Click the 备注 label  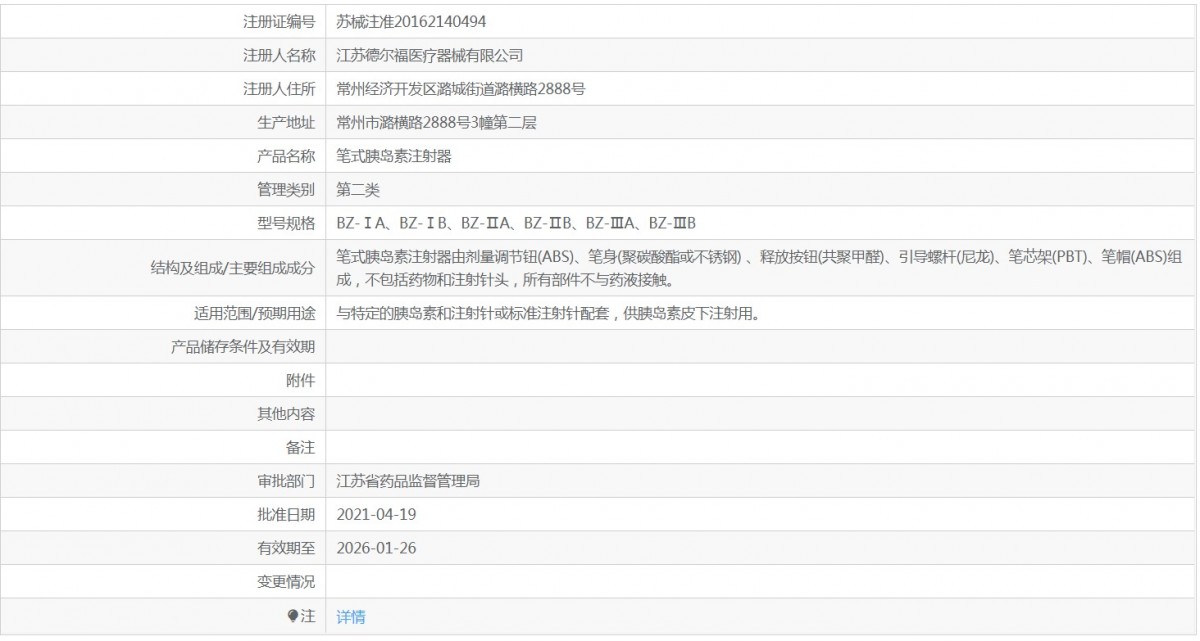[x=300, y=447]
